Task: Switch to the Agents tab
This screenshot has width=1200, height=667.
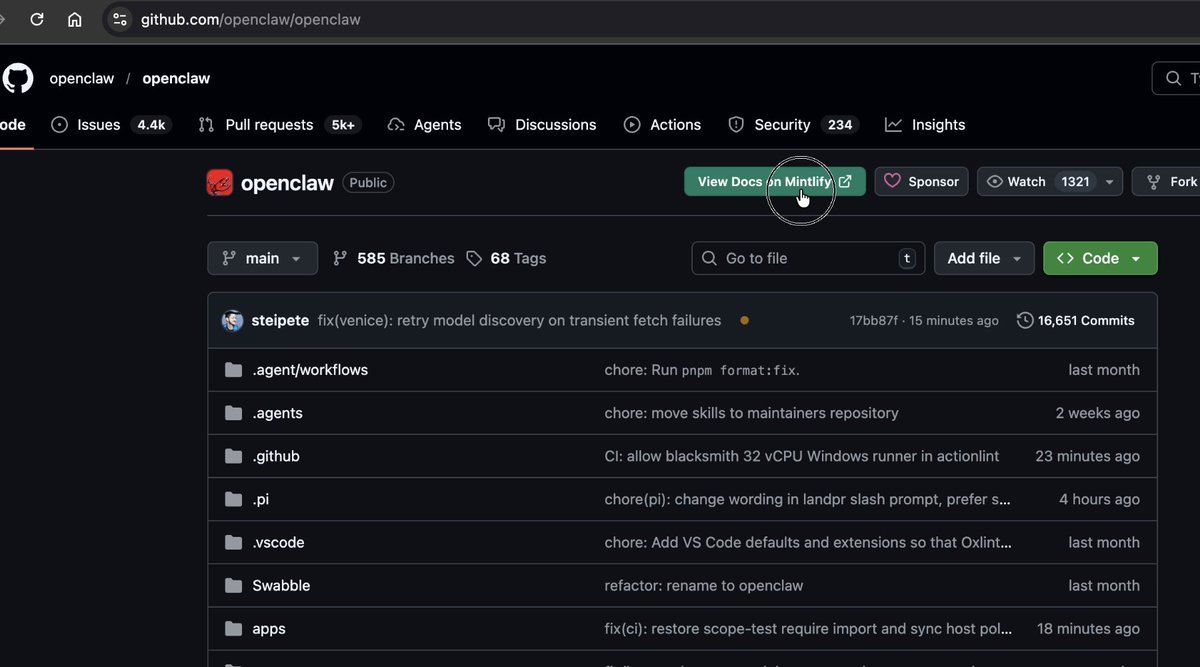Action: (x=425, y=125)
